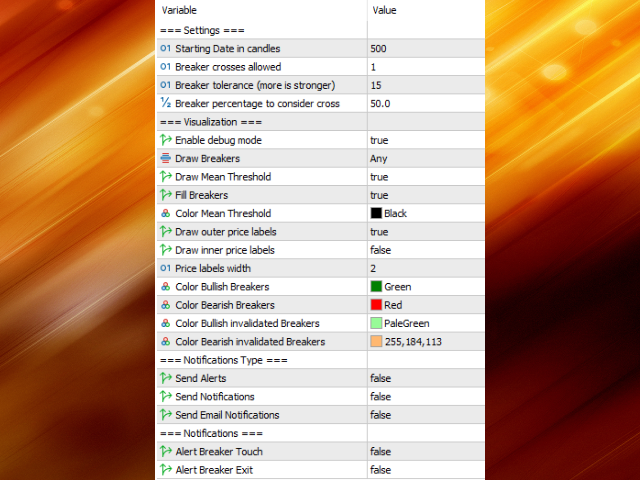Open the Green color dropdown for Bullish Breakers

point(426,287)
